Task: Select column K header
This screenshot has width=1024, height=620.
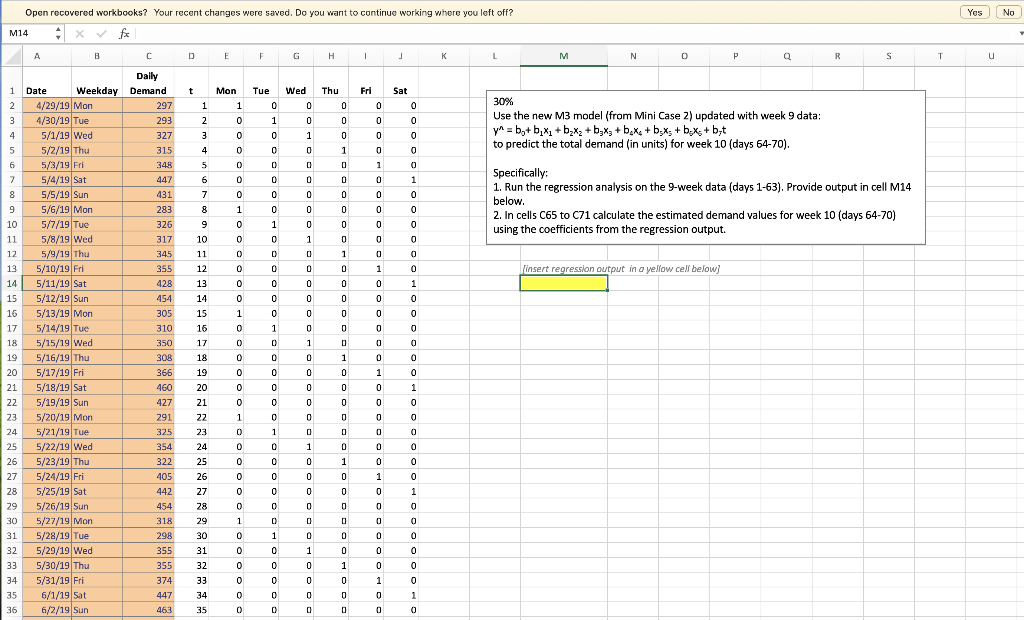Action: [x=443, y=56]
